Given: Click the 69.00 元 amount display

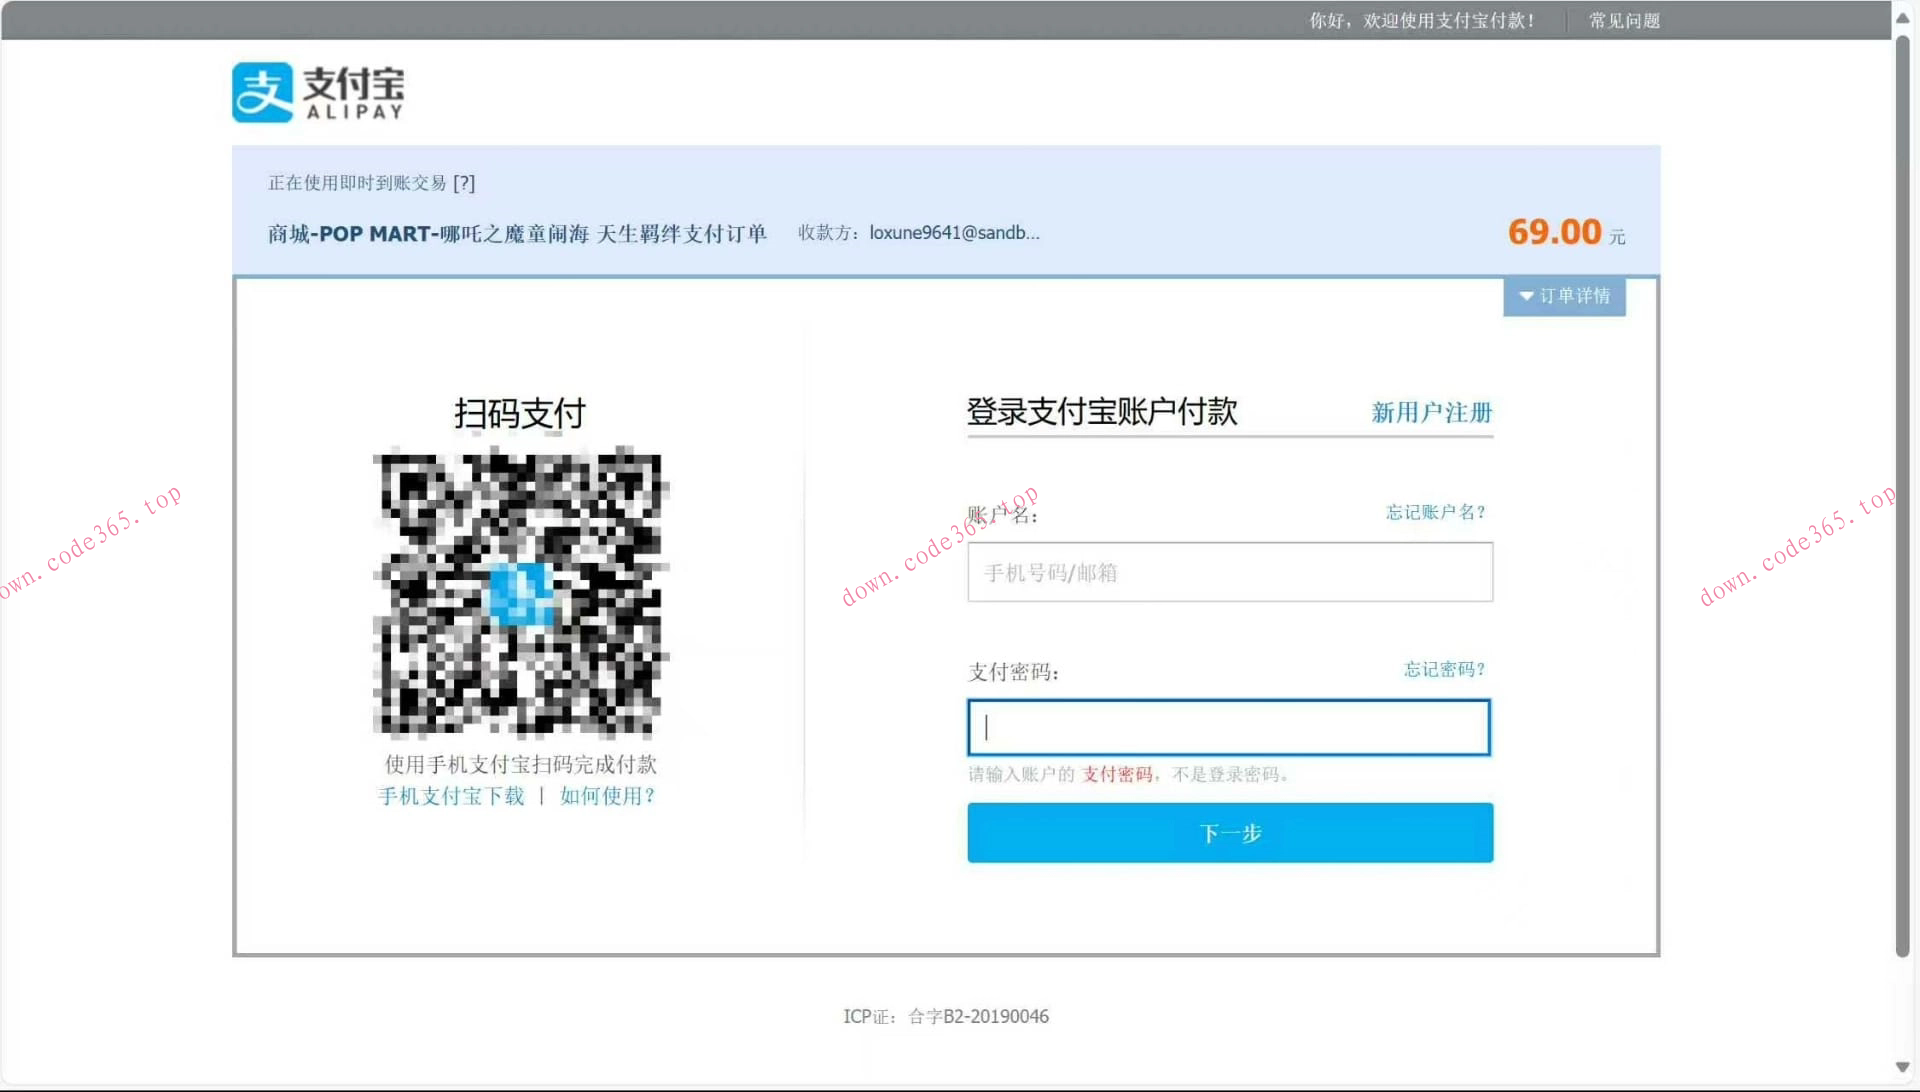Looking at the screenshot, I should pos(1556,231).
